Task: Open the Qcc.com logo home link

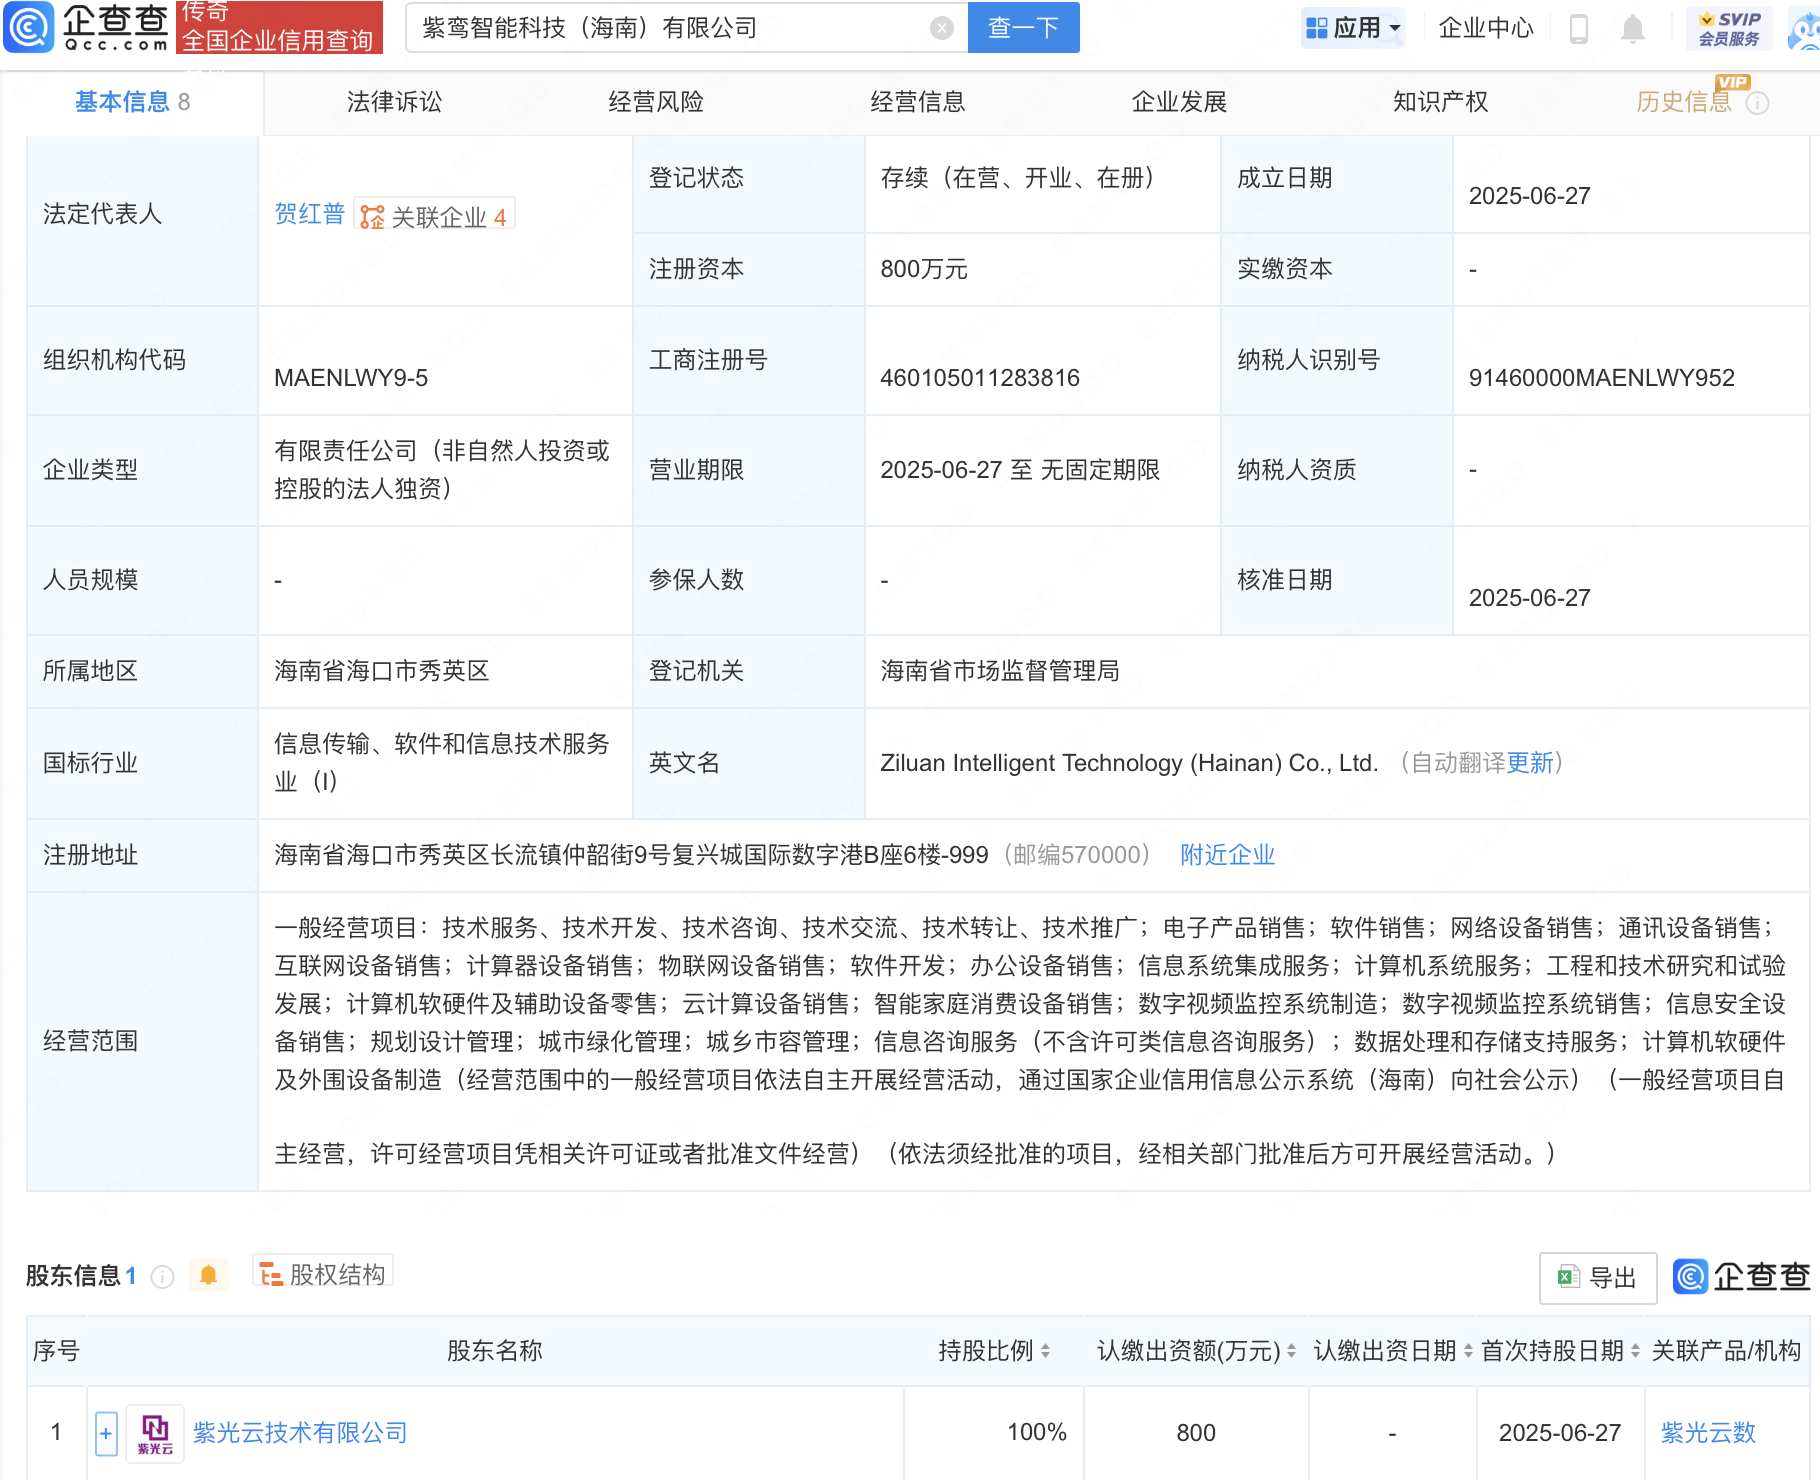Action: point(86,27)
